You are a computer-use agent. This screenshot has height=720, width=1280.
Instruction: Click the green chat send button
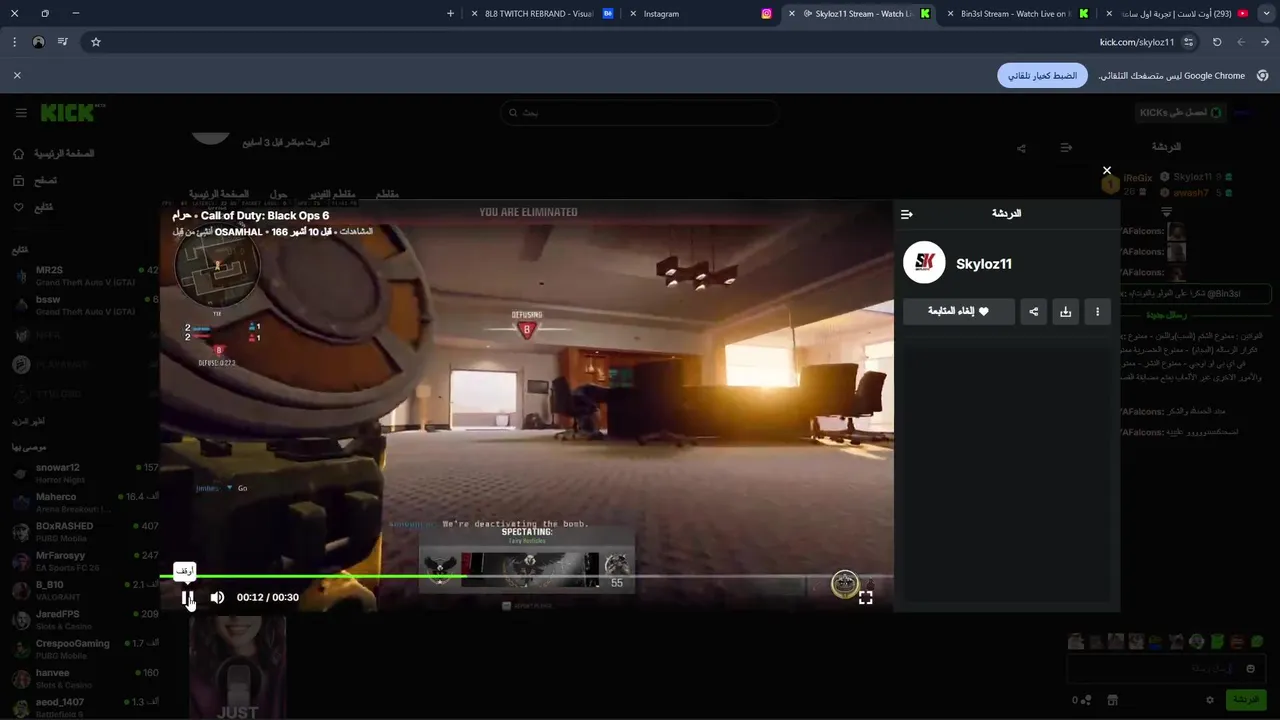(x=1246, y=700)
